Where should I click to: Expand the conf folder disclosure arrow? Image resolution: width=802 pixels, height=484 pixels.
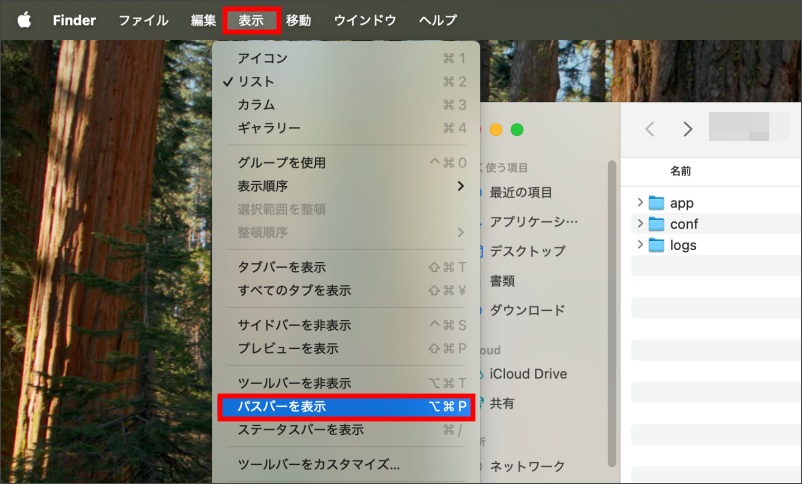(x=640, y=224)
